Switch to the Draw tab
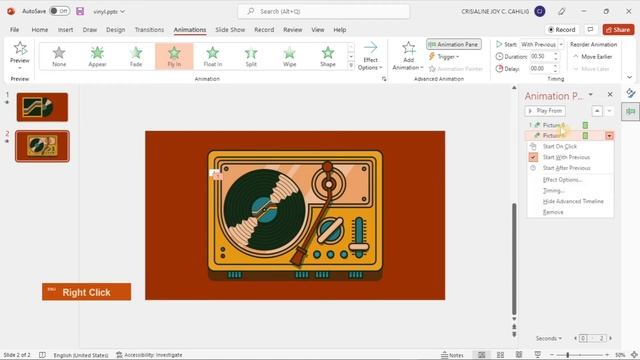640x360 pixels. pyautogui.click(x=90, y=30)
